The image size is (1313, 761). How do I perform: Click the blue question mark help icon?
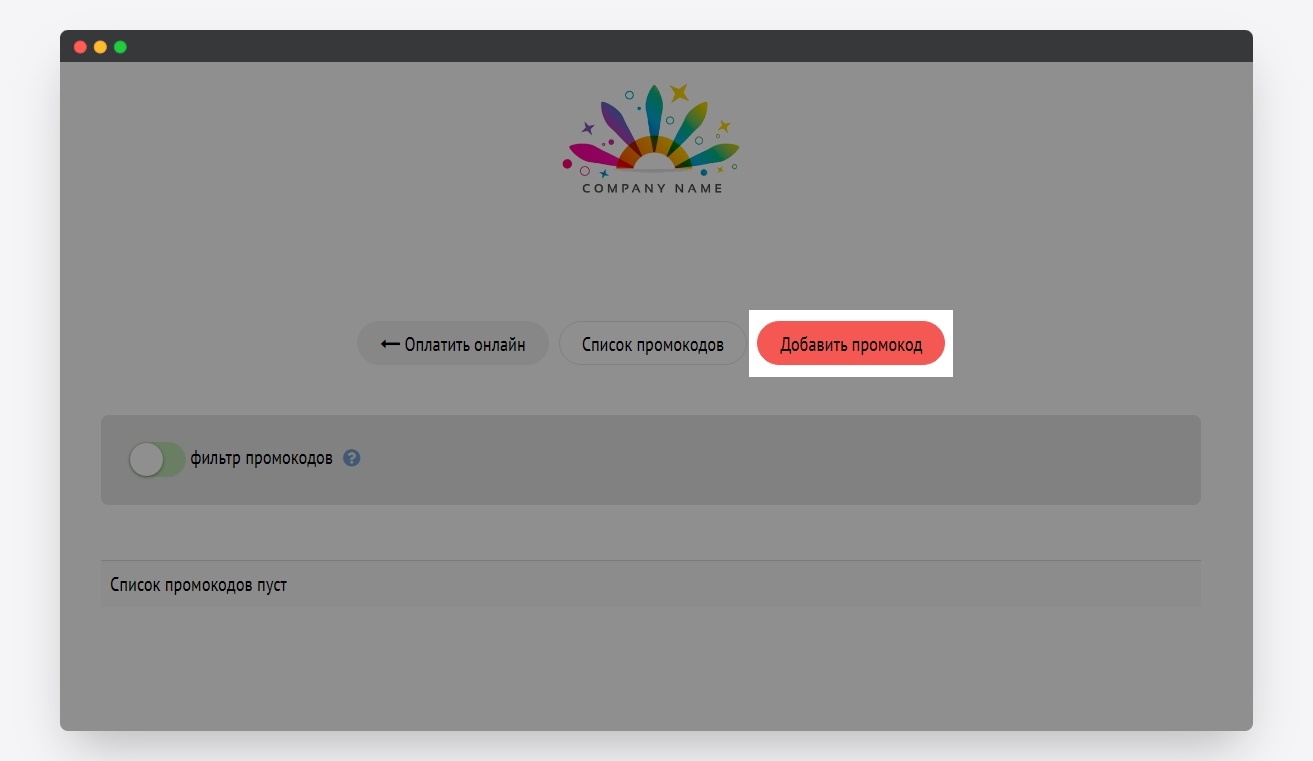click(x=351, y=458)
